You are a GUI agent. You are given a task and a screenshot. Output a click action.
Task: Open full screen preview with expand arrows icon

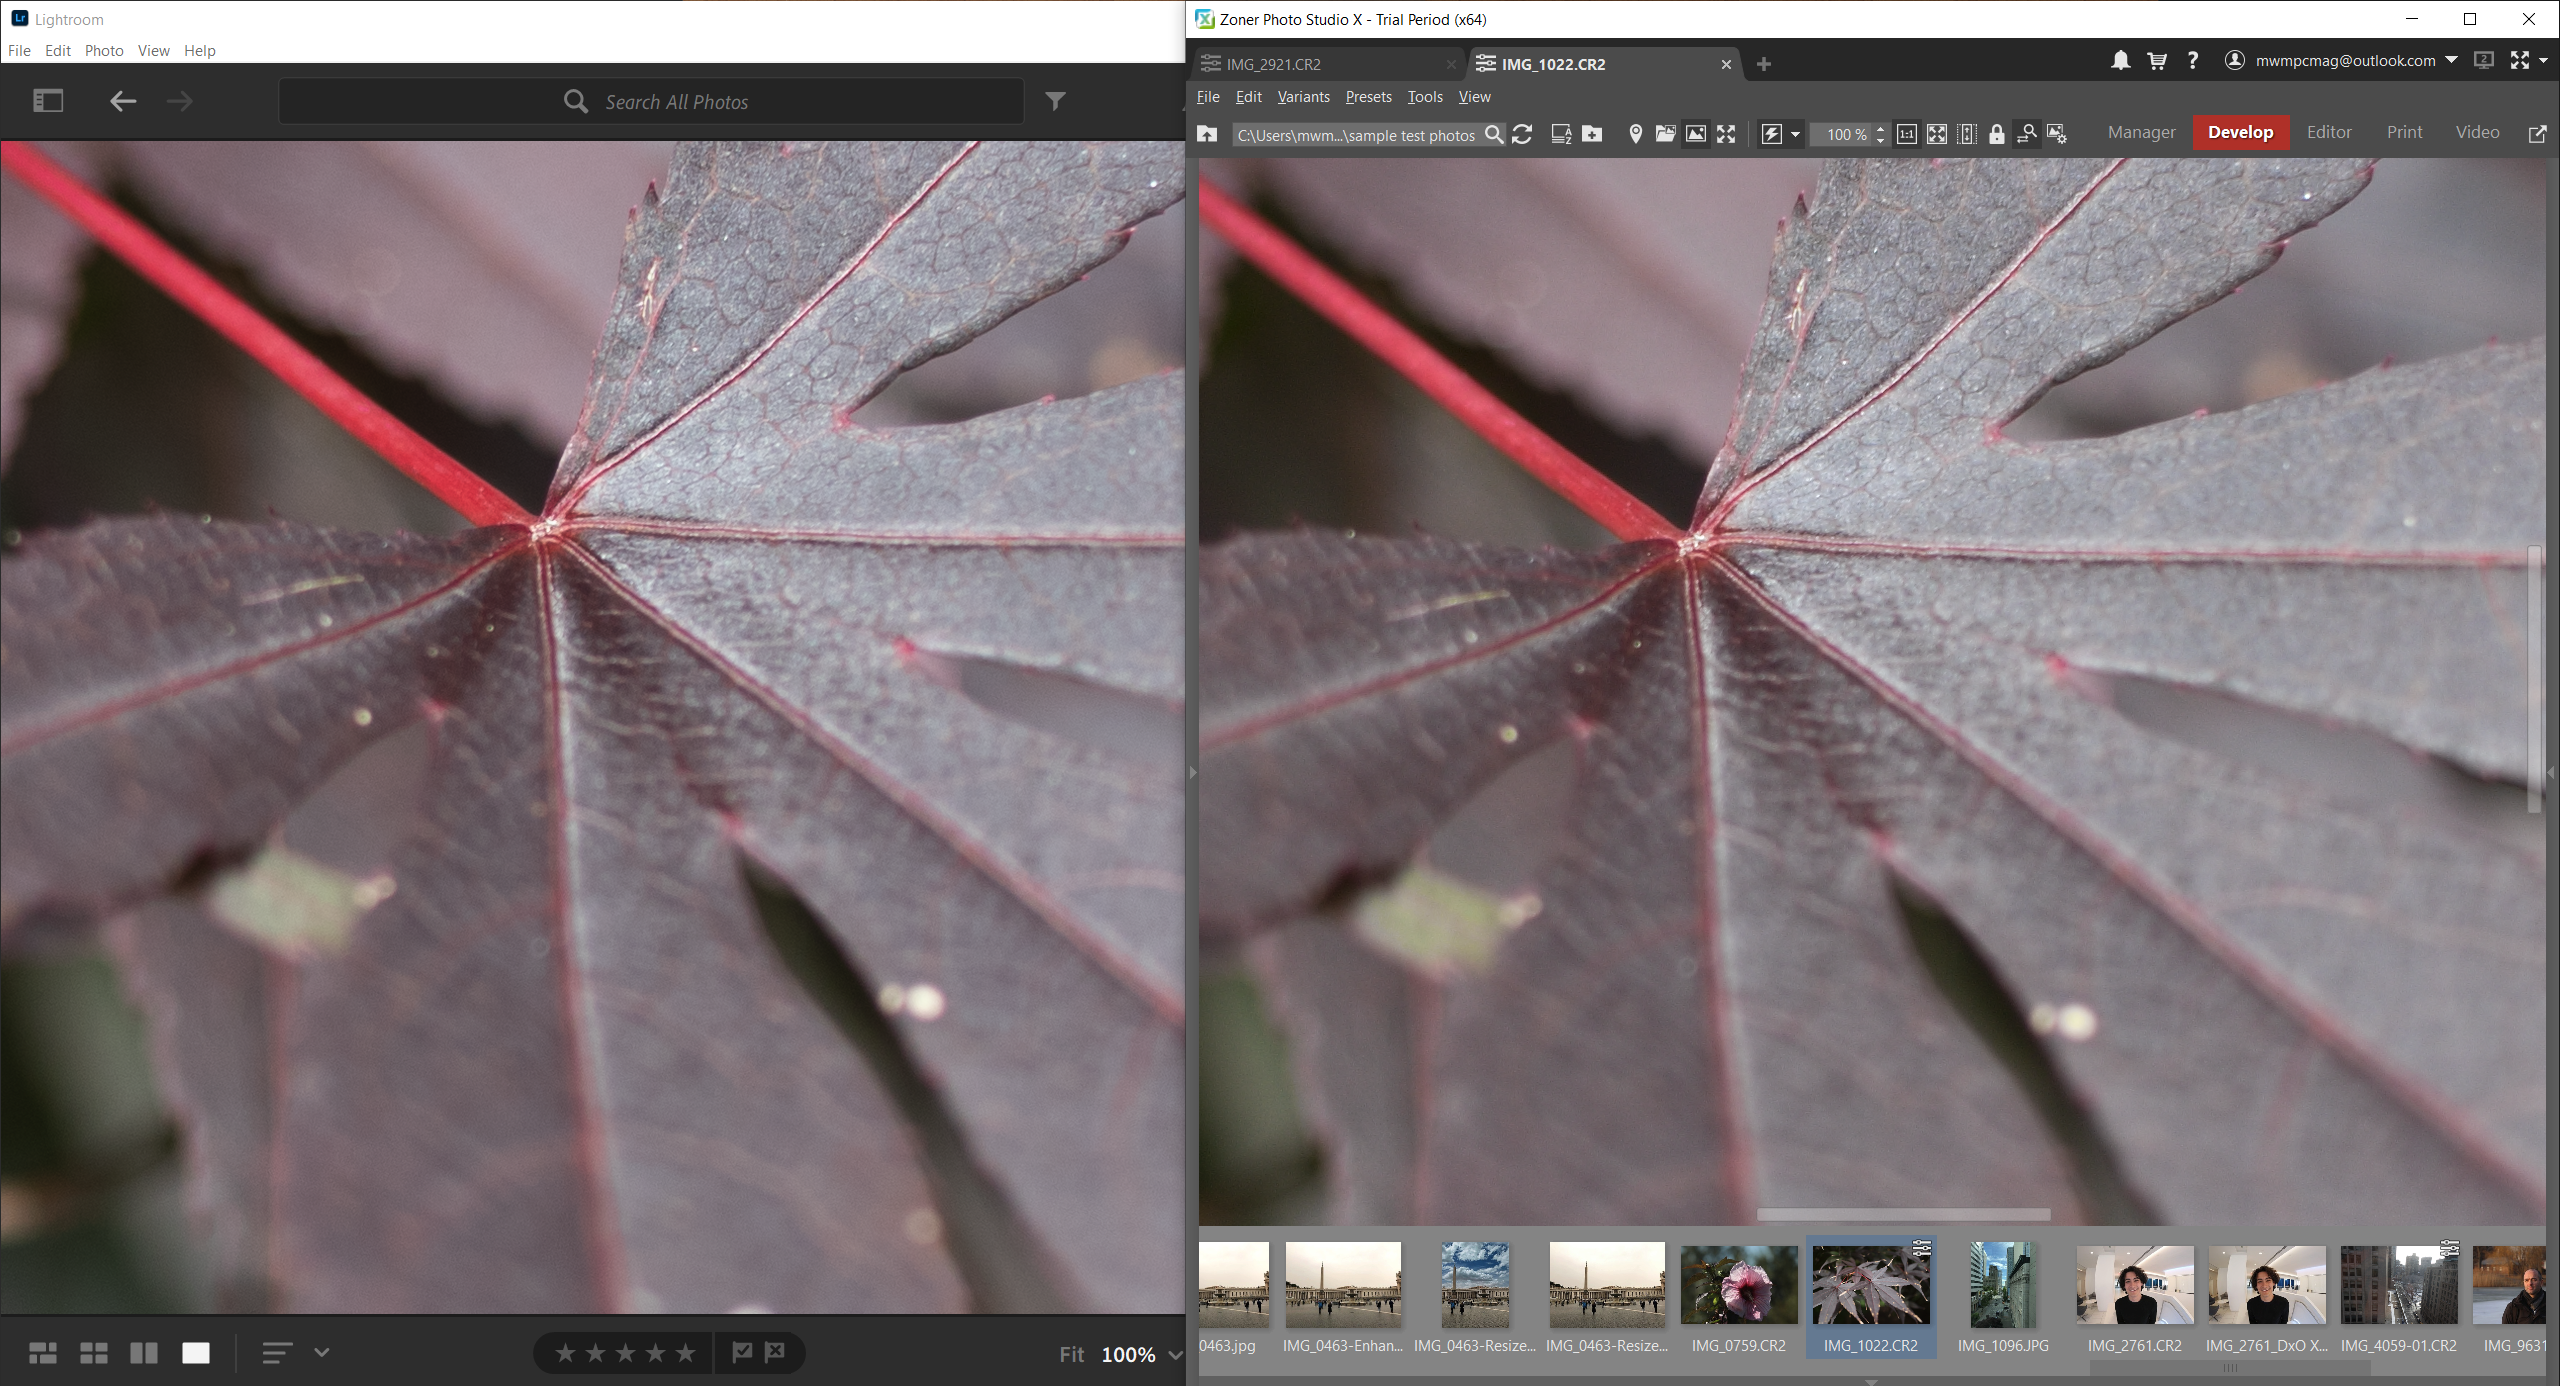coord(1727,134)
